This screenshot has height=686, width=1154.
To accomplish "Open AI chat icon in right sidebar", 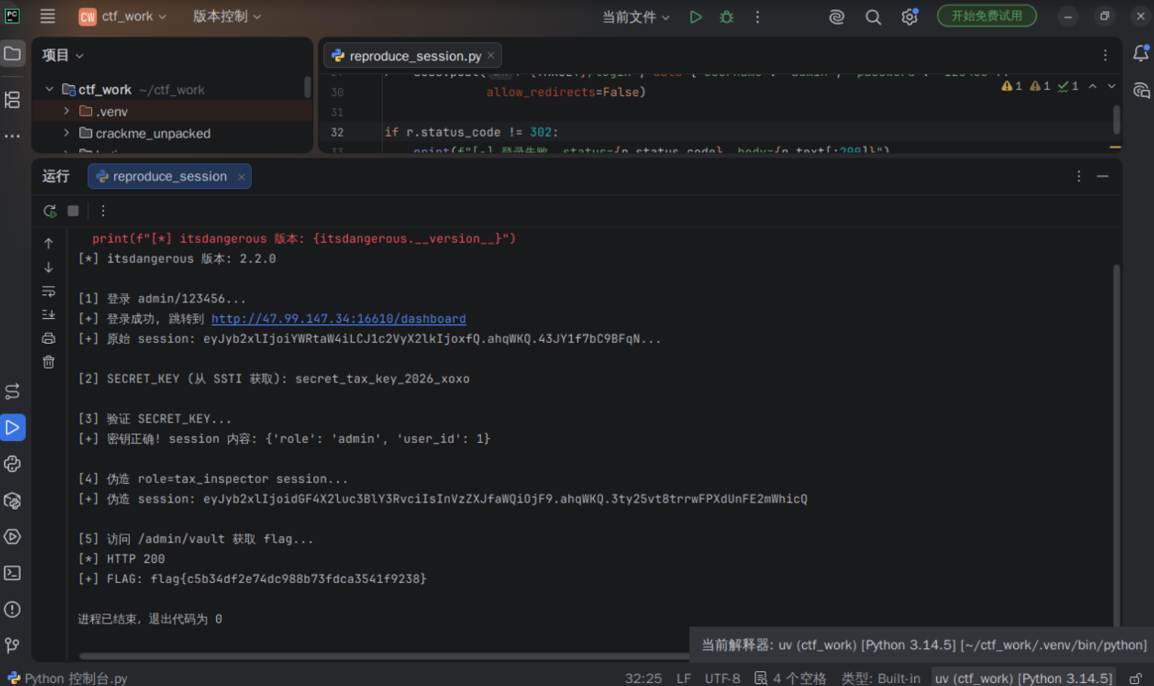I will pyautogui.click(x=1141, y=91).
